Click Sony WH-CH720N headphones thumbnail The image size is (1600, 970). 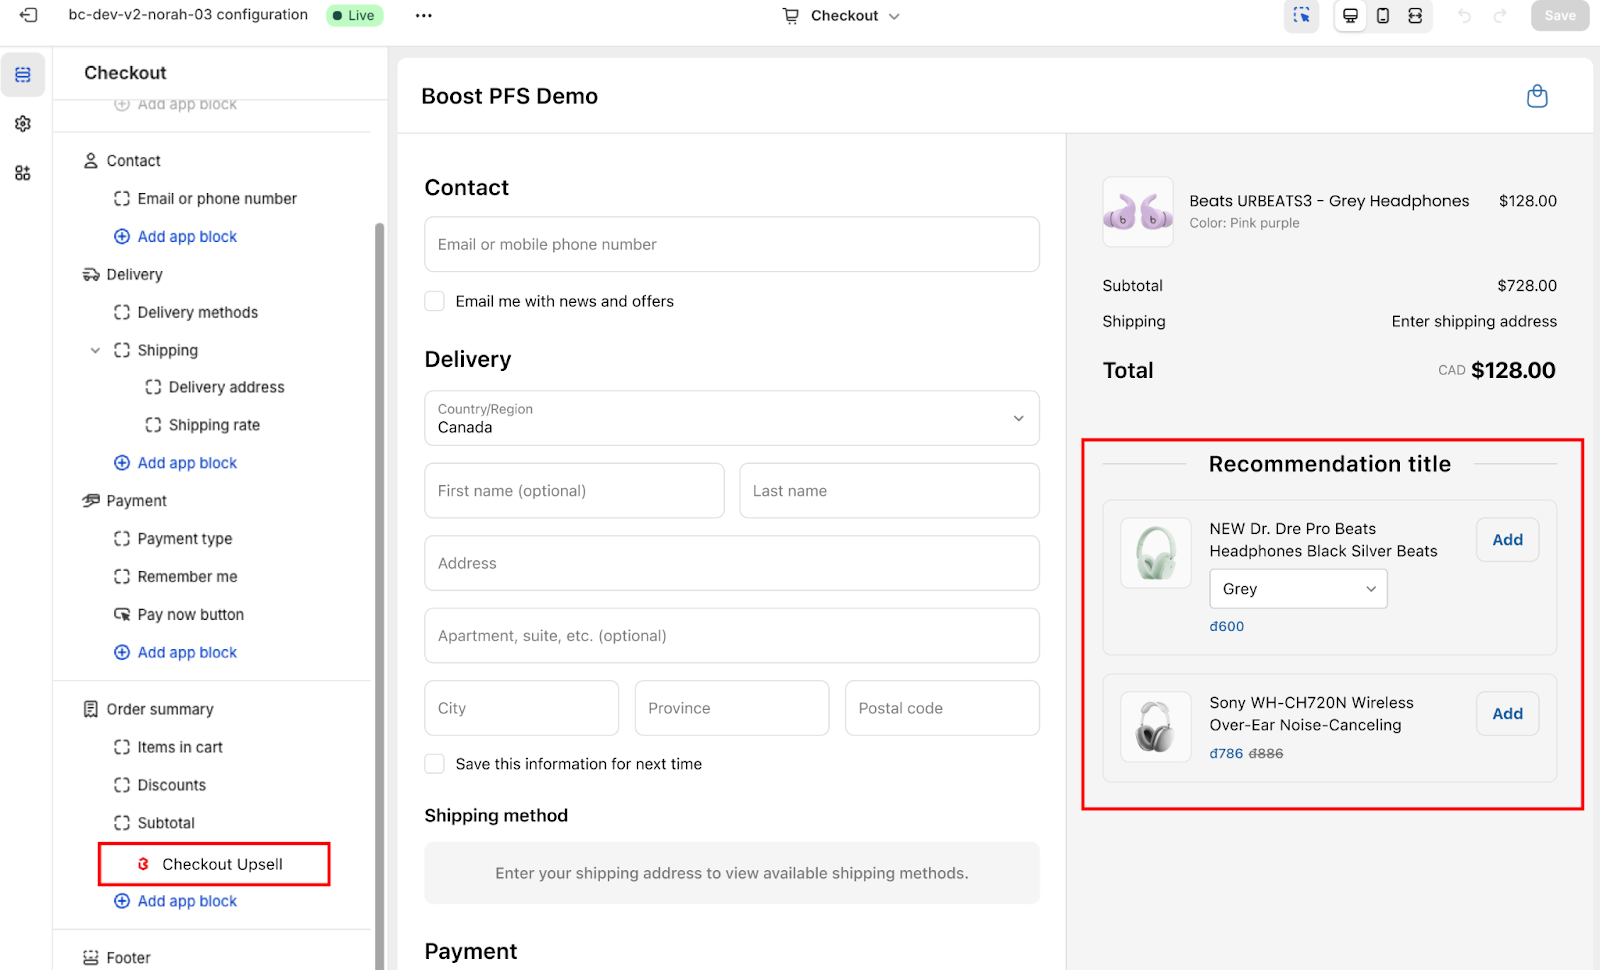click(1156, 727)
